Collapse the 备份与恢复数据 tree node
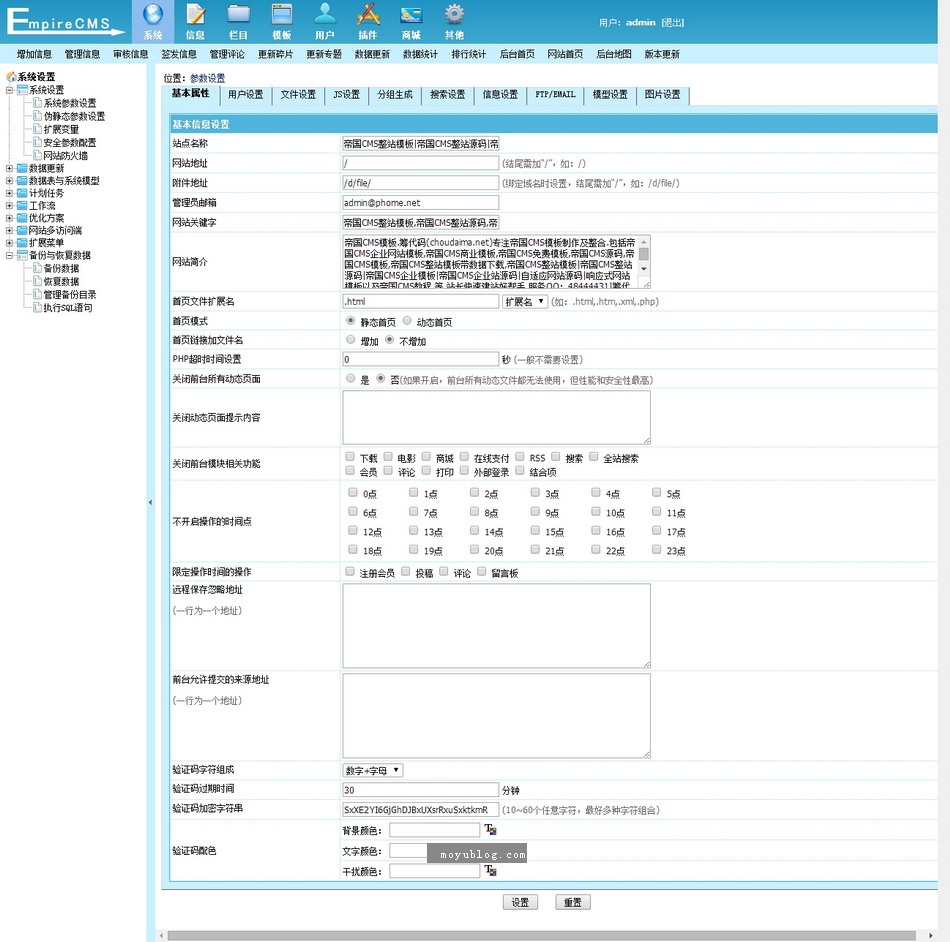Viewport: 950px width, 942px height. click(x=9, y=256)
